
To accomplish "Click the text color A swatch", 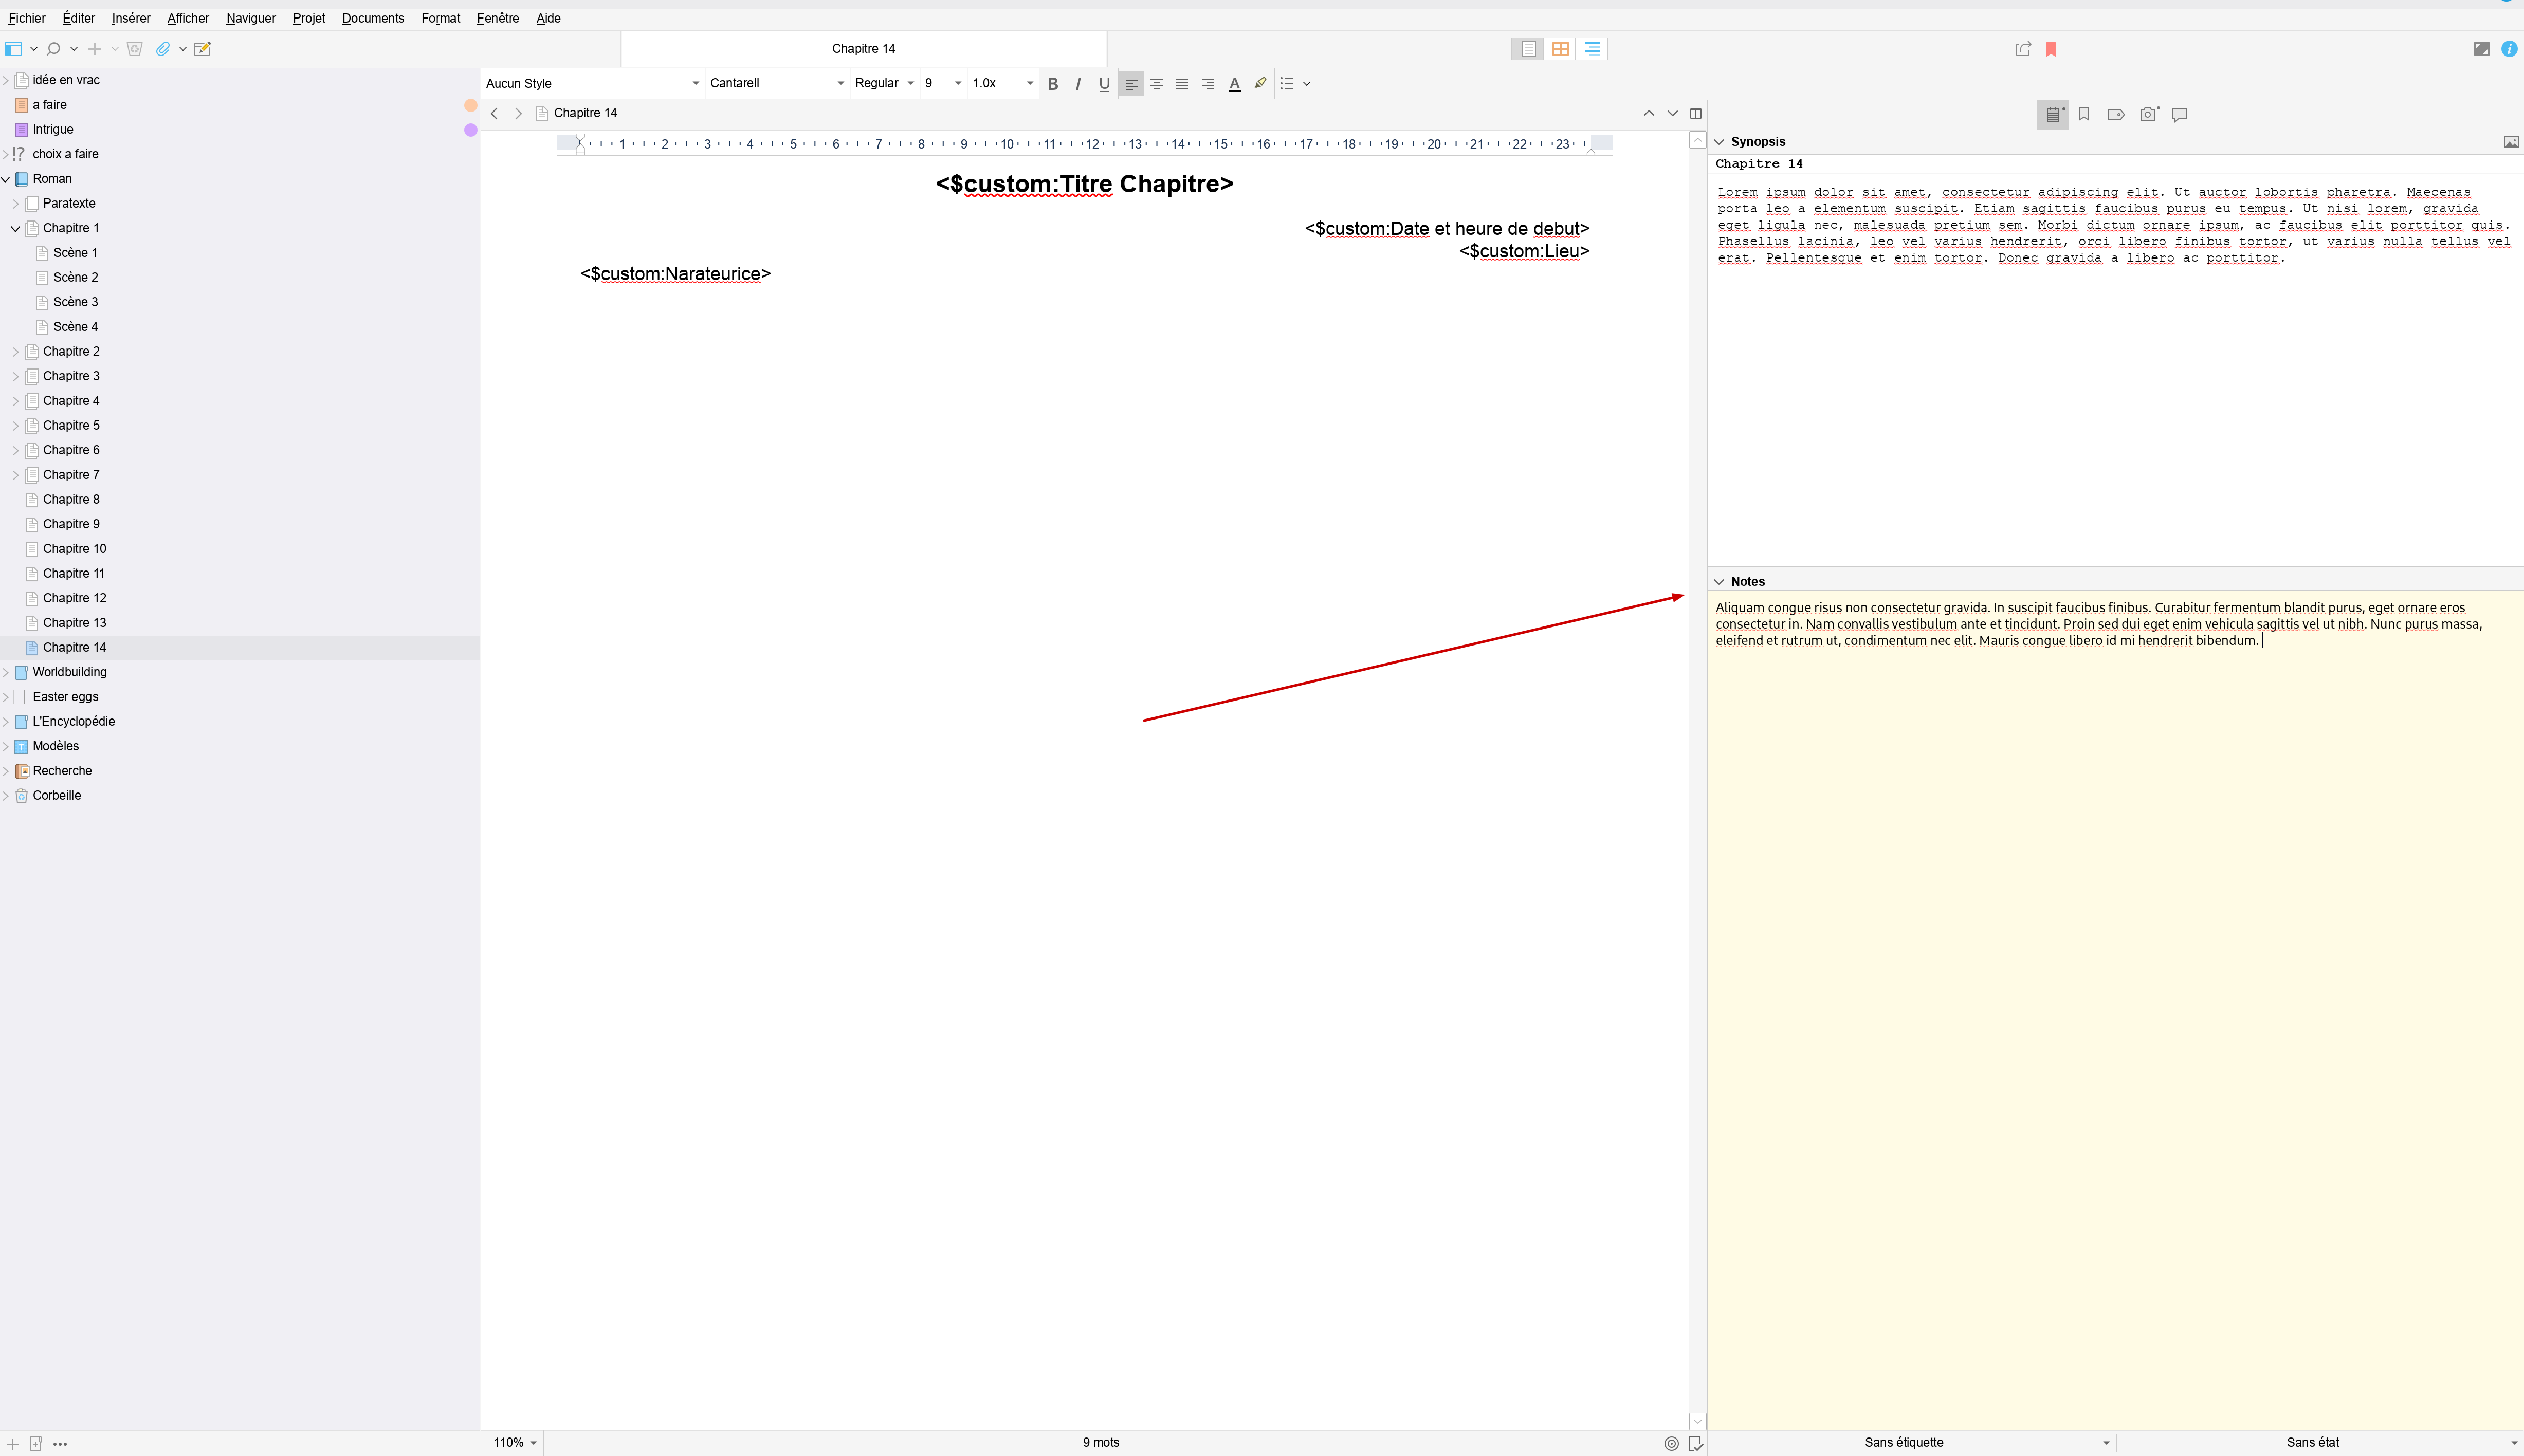I will (1234, 84).
